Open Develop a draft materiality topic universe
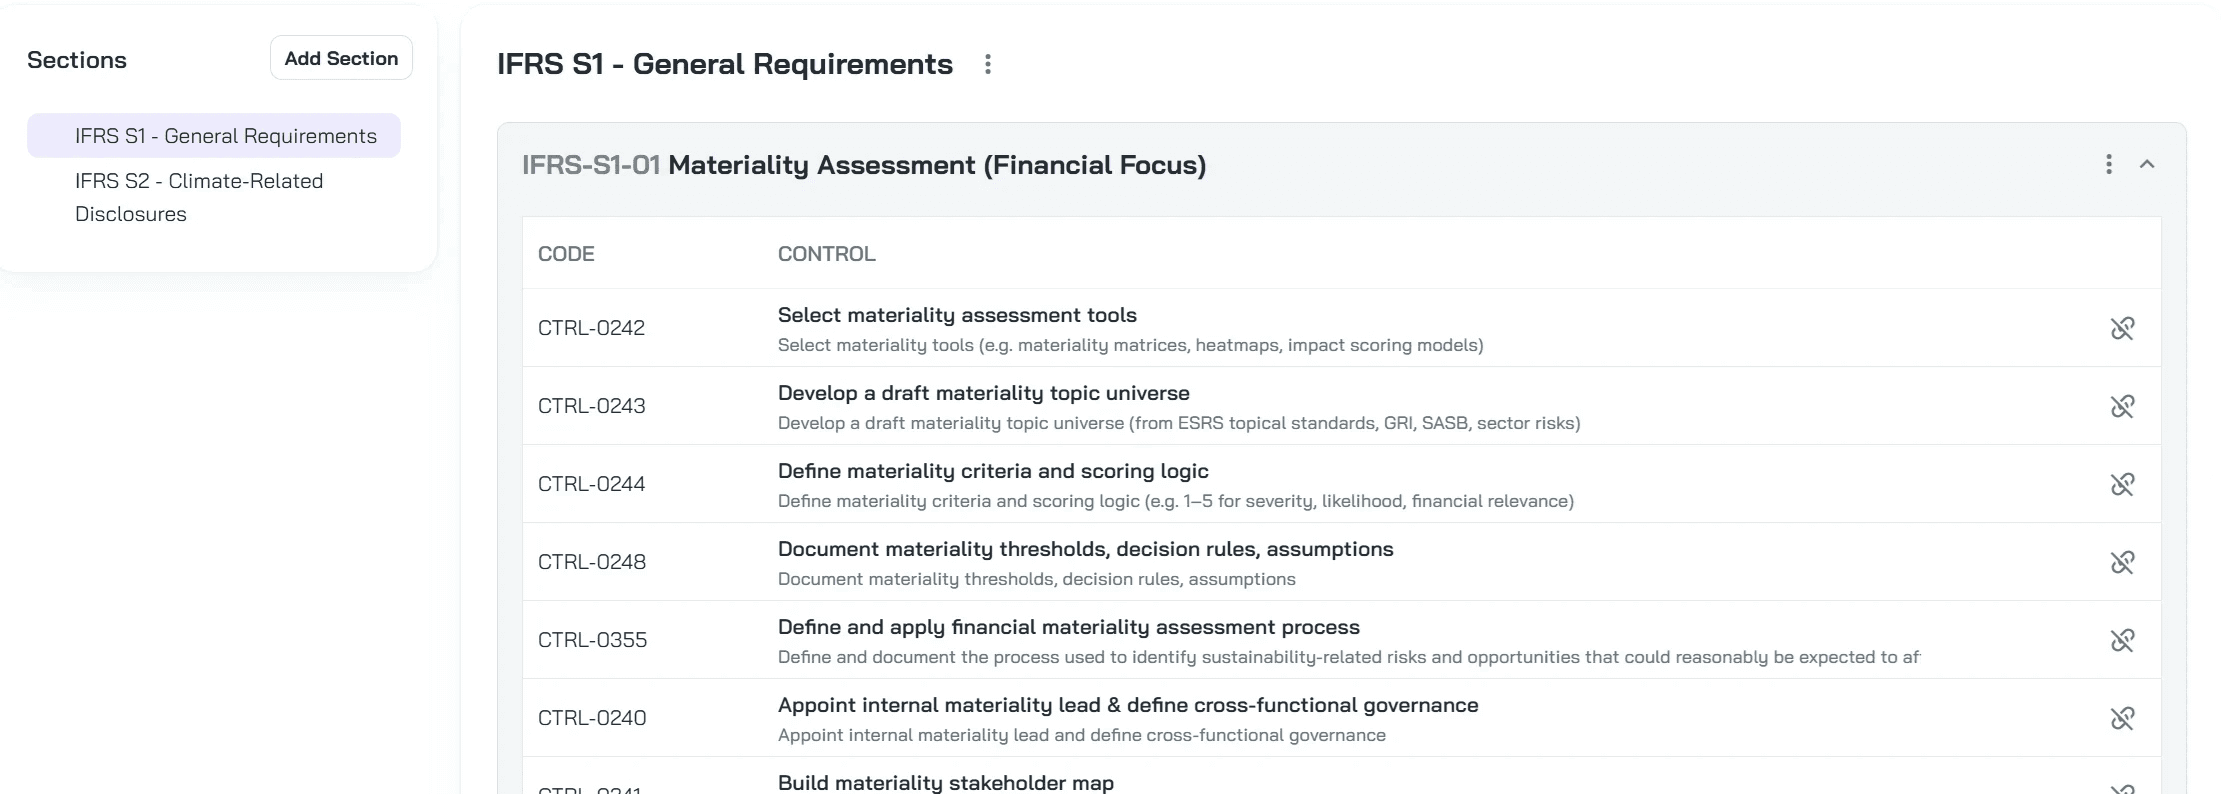2221x794 pixels. 984,393
